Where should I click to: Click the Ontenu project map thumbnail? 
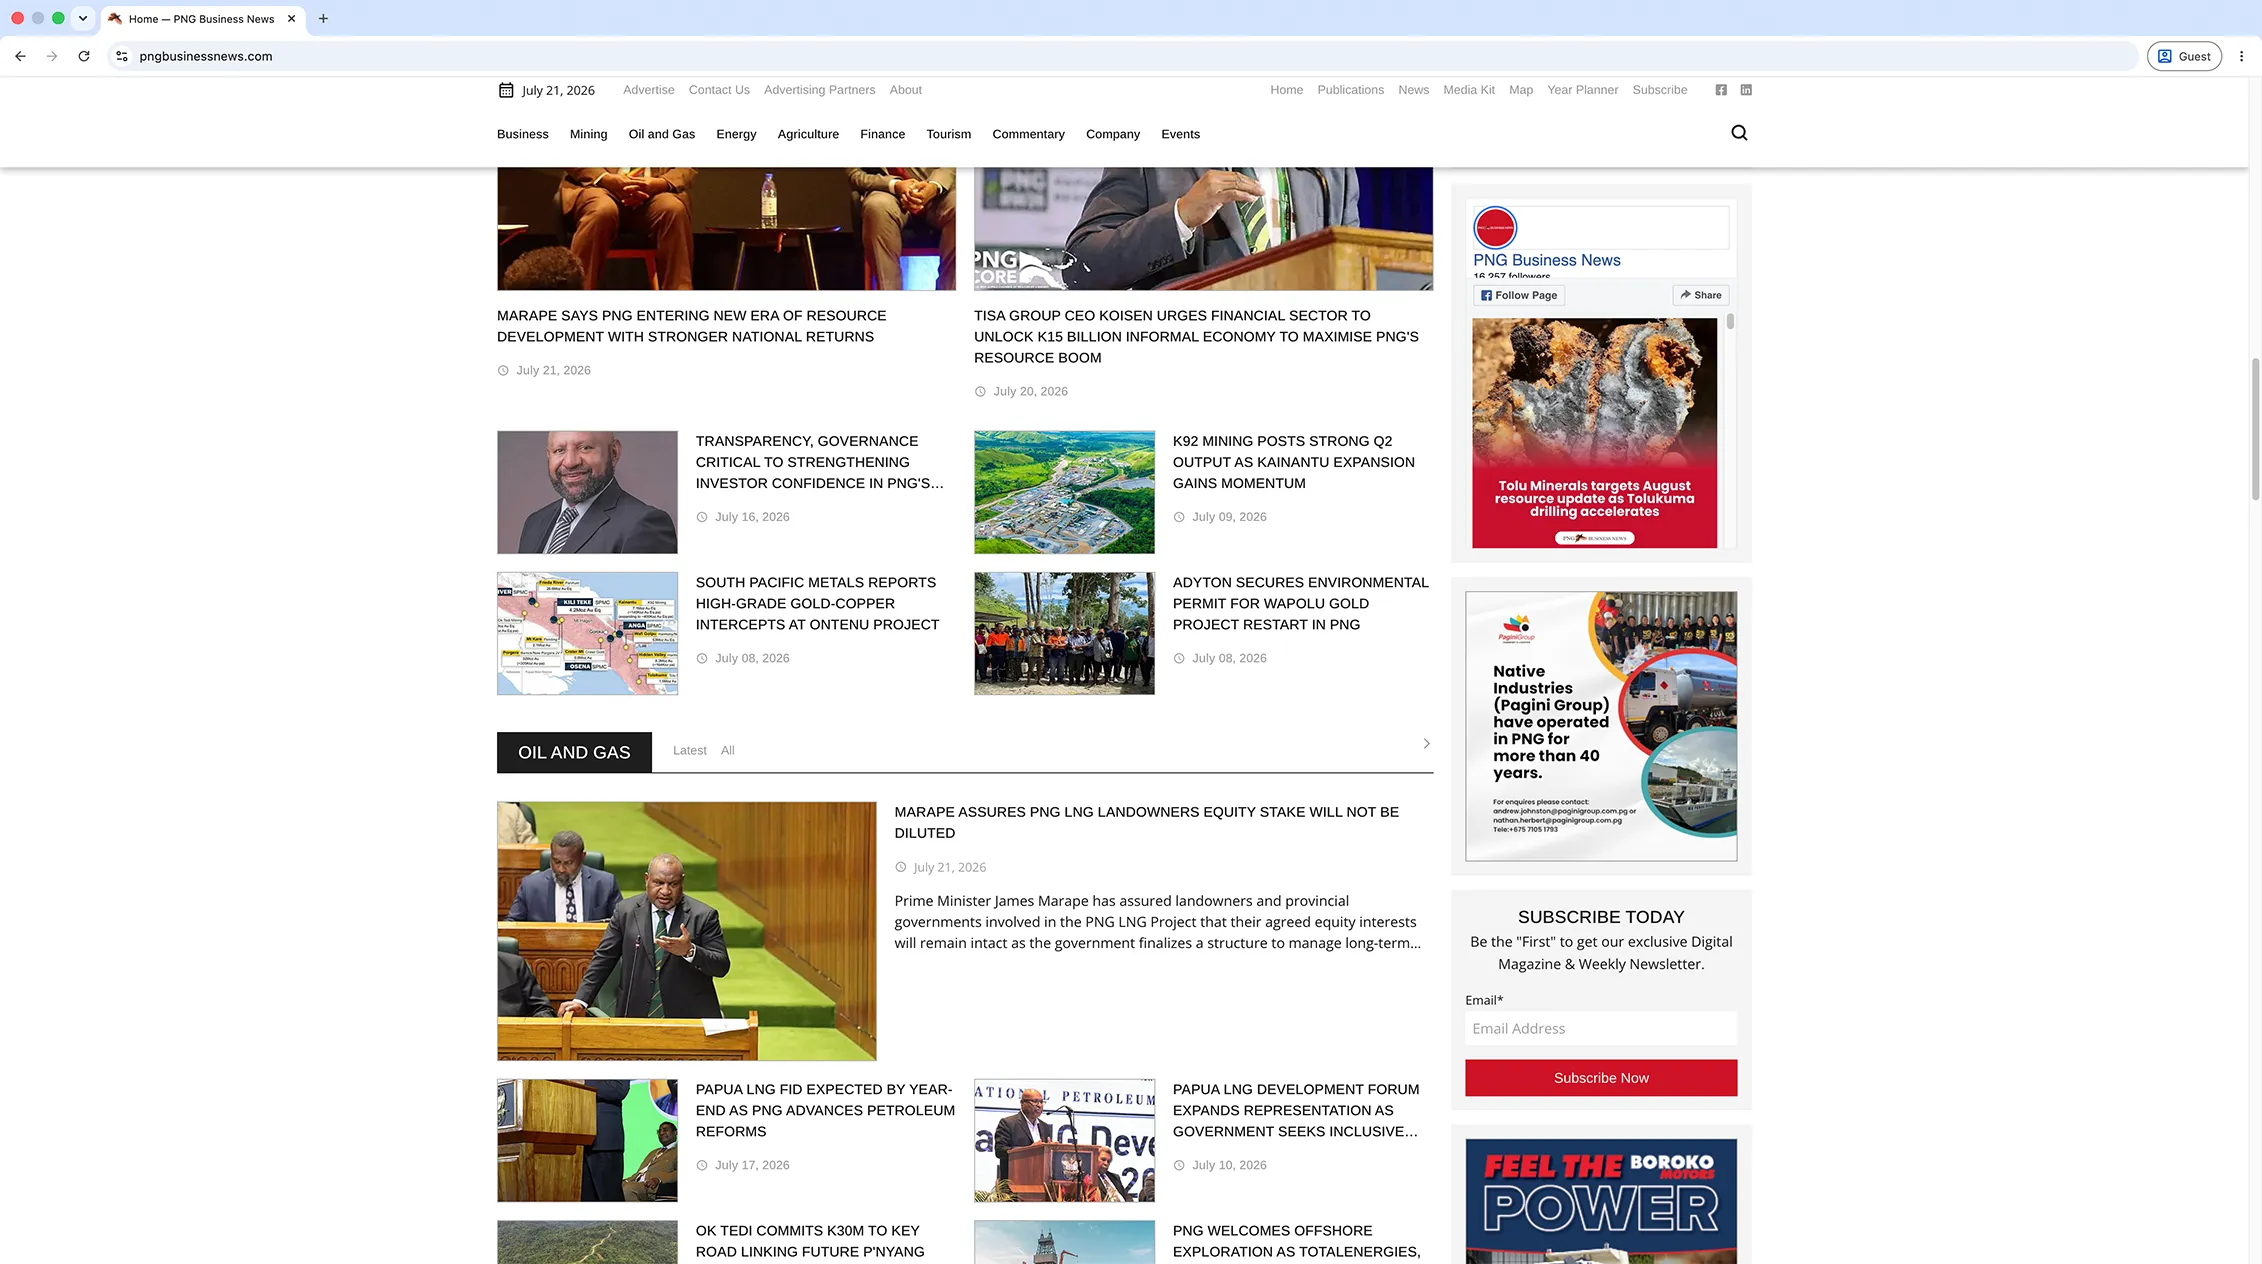pos(587,633)
